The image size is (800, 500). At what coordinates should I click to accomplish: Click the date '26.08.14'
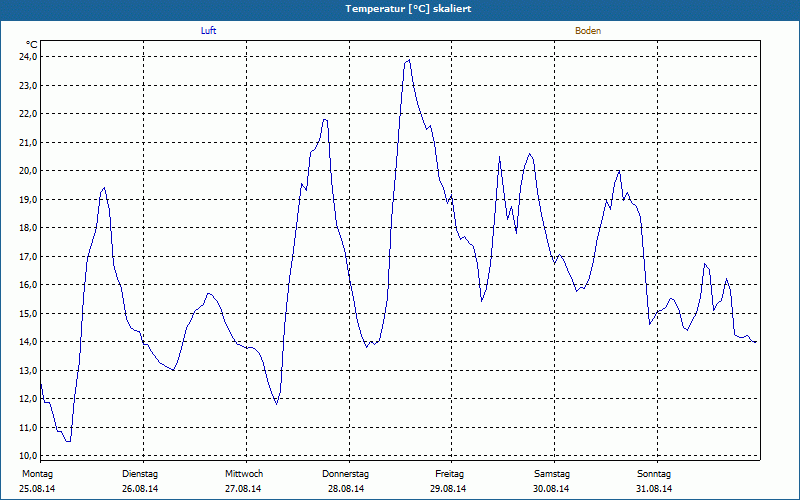140,489
